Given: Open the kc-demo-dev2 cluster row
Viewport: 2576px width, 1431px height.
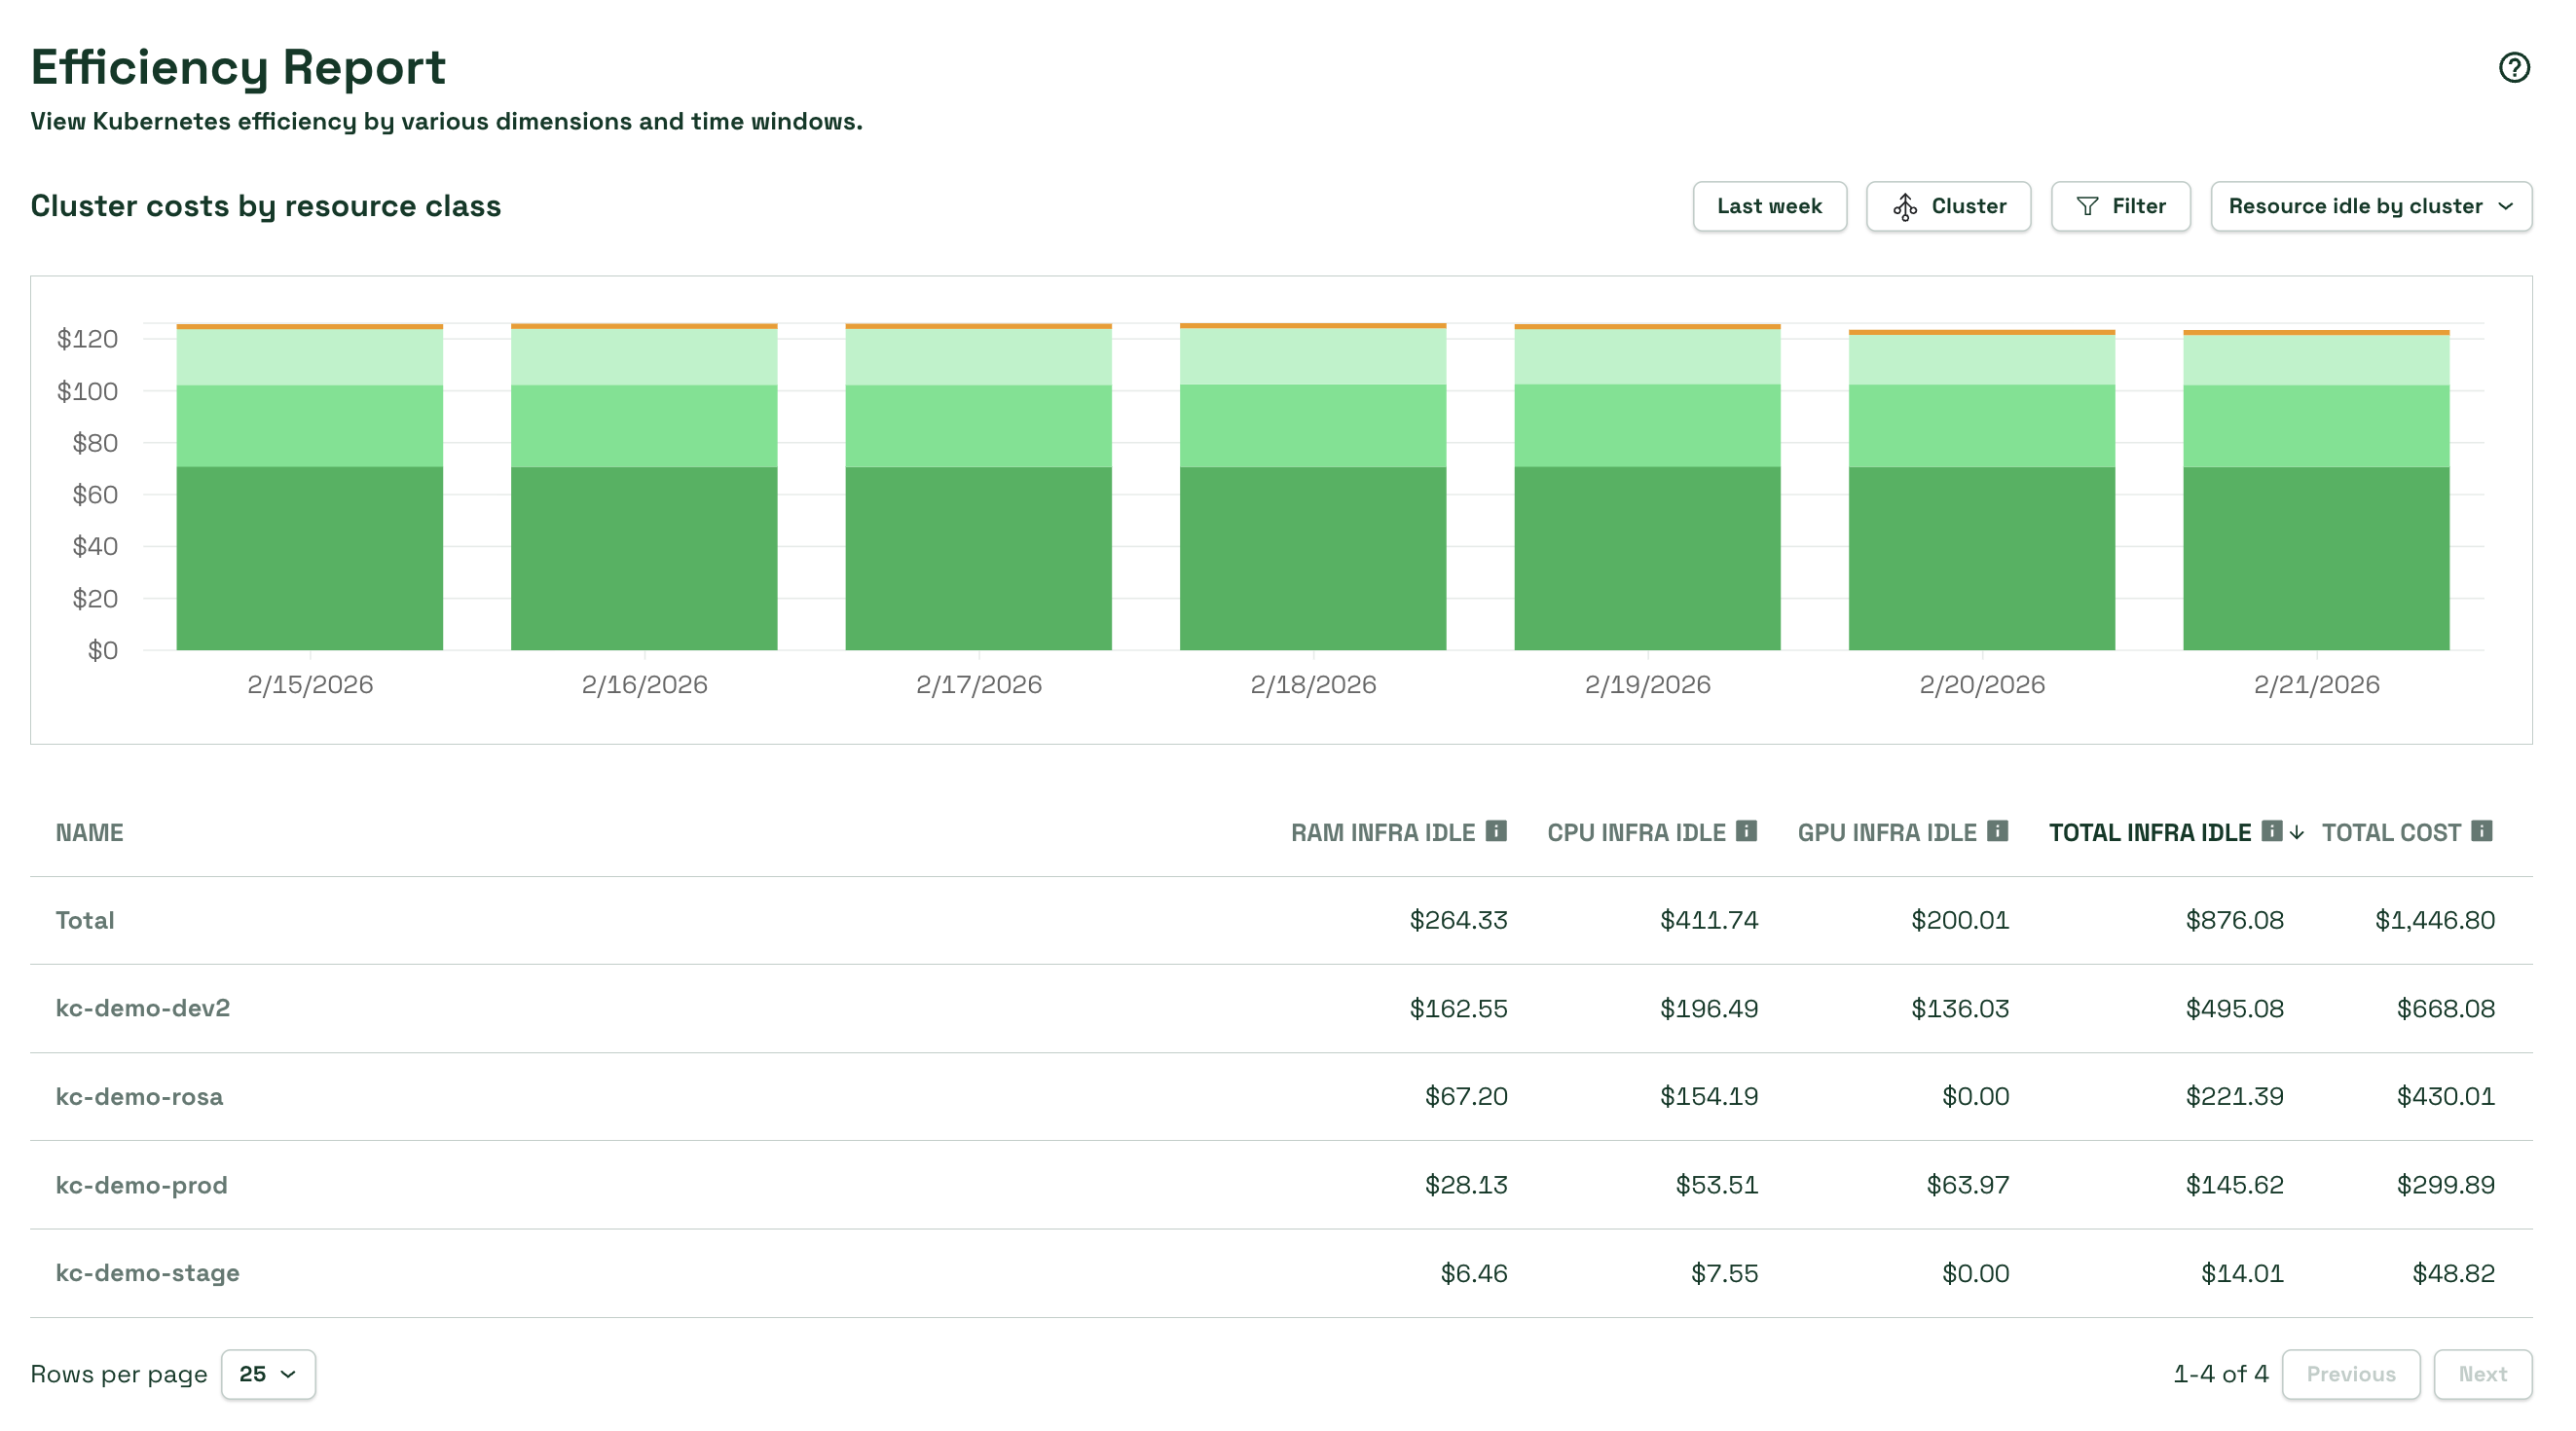Looking at the screenshot, I should [x=142, y=1008].
